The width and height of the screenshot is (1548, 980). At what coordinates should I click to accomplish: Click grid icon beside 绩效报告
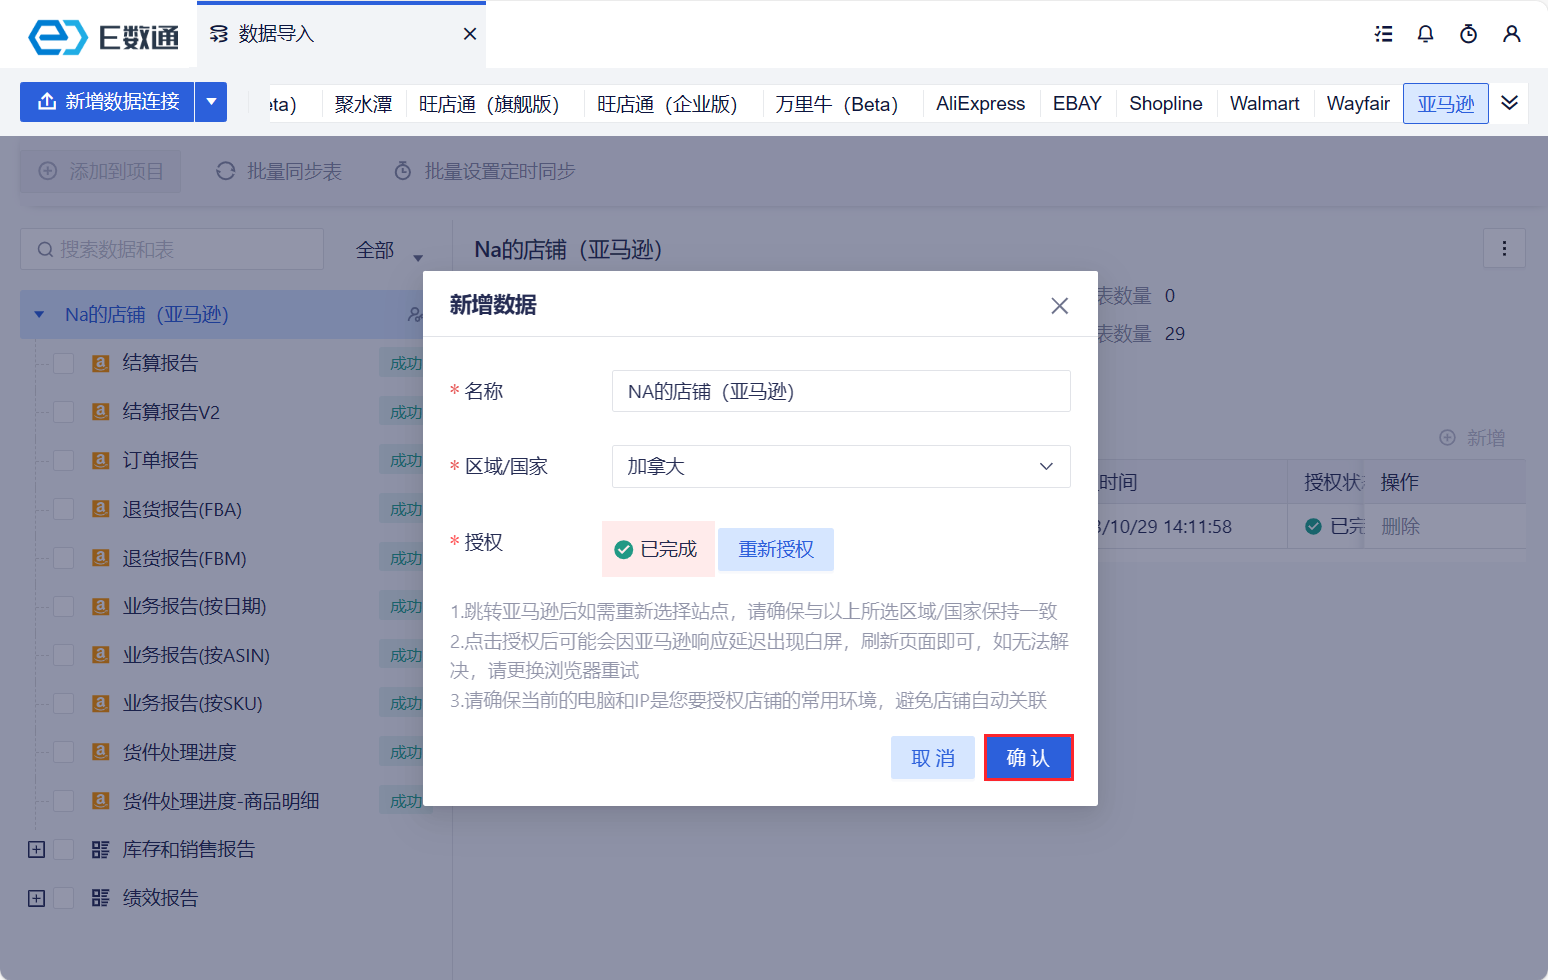pos(100,898)
